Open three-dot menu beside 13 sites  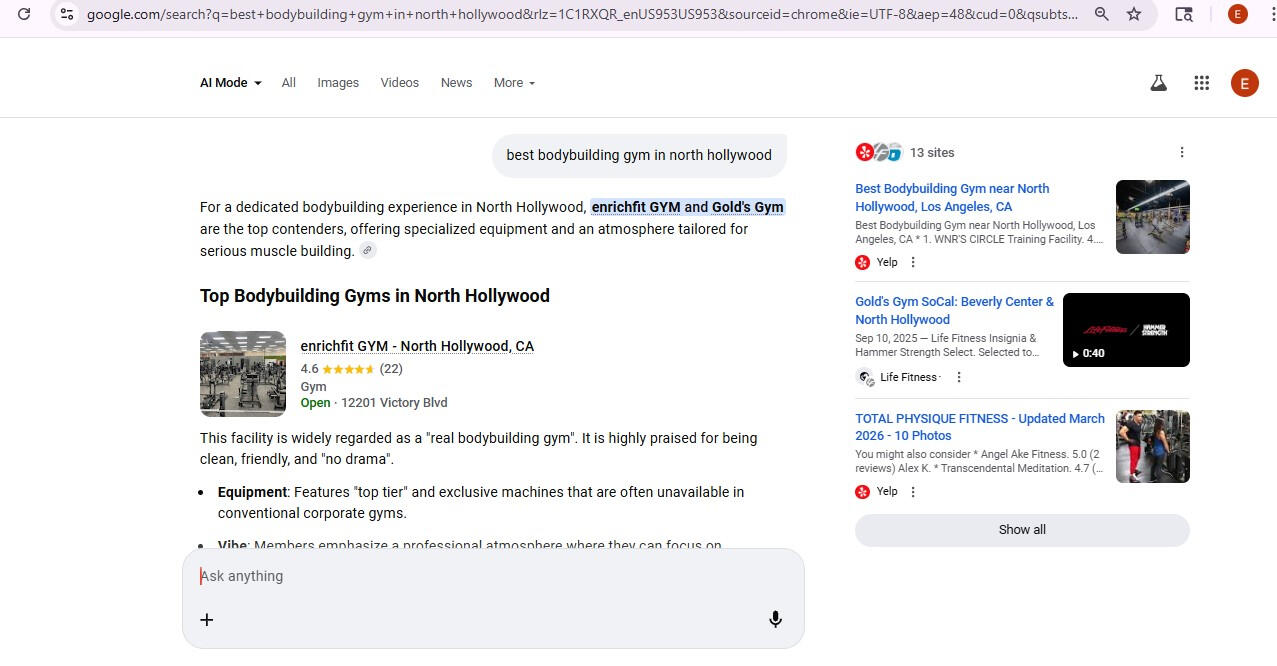[1181, 153]
